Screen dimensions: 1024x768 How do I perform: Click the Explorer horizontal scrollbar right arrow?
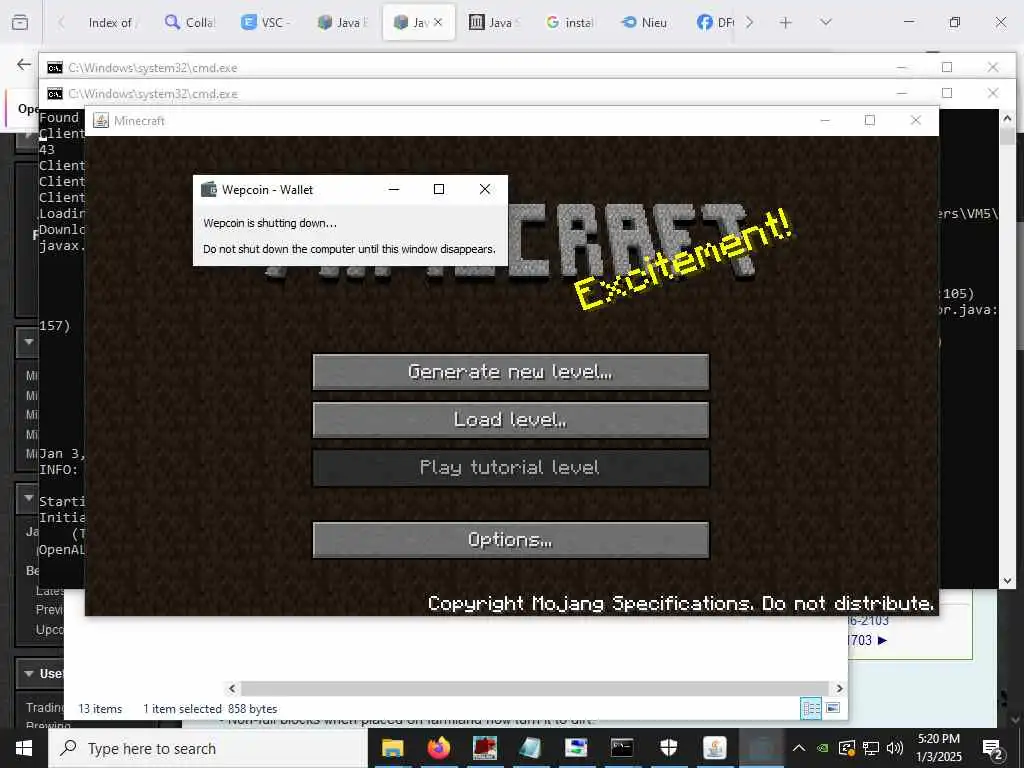[x=840, y=688]
